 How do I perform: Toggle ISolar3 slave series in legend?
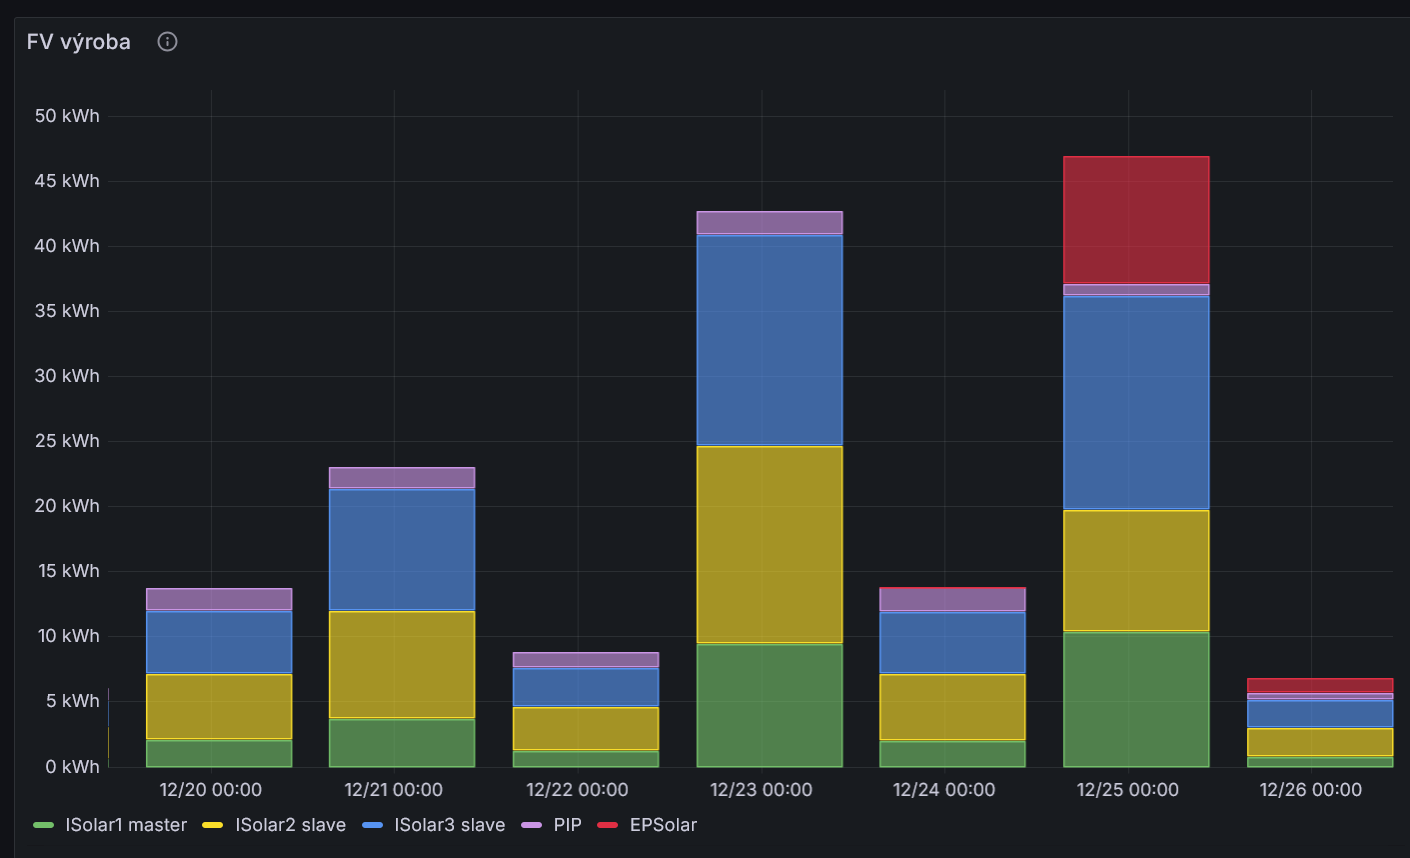[x=450, y=825]
